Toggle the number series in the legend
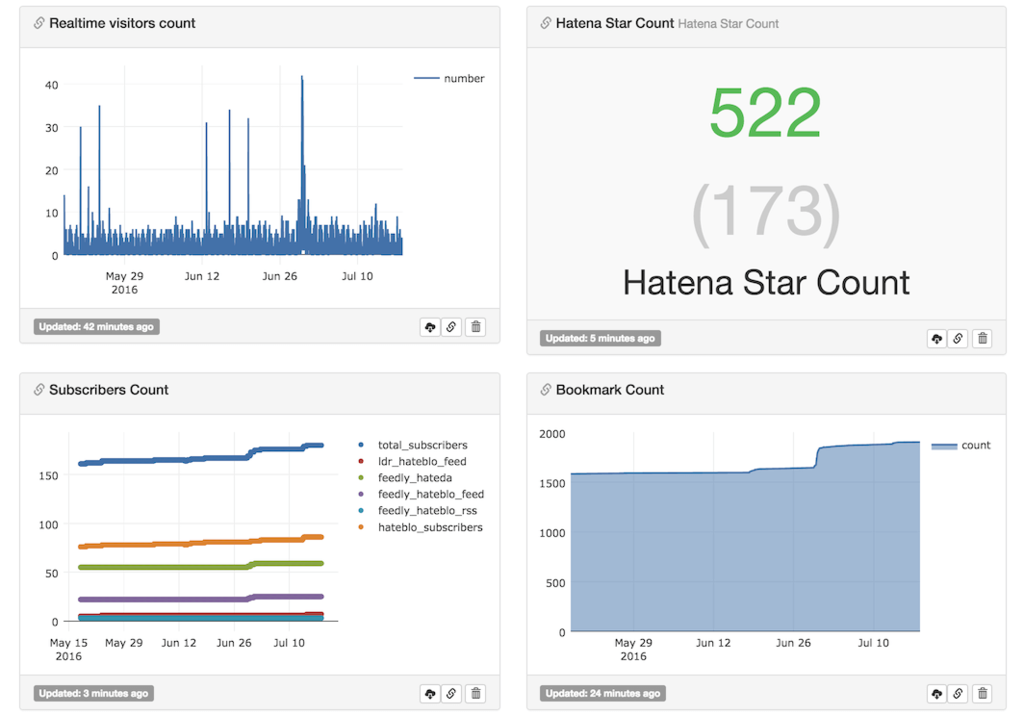Viewport: 1024px width, 715px height. tap(449, 78)
